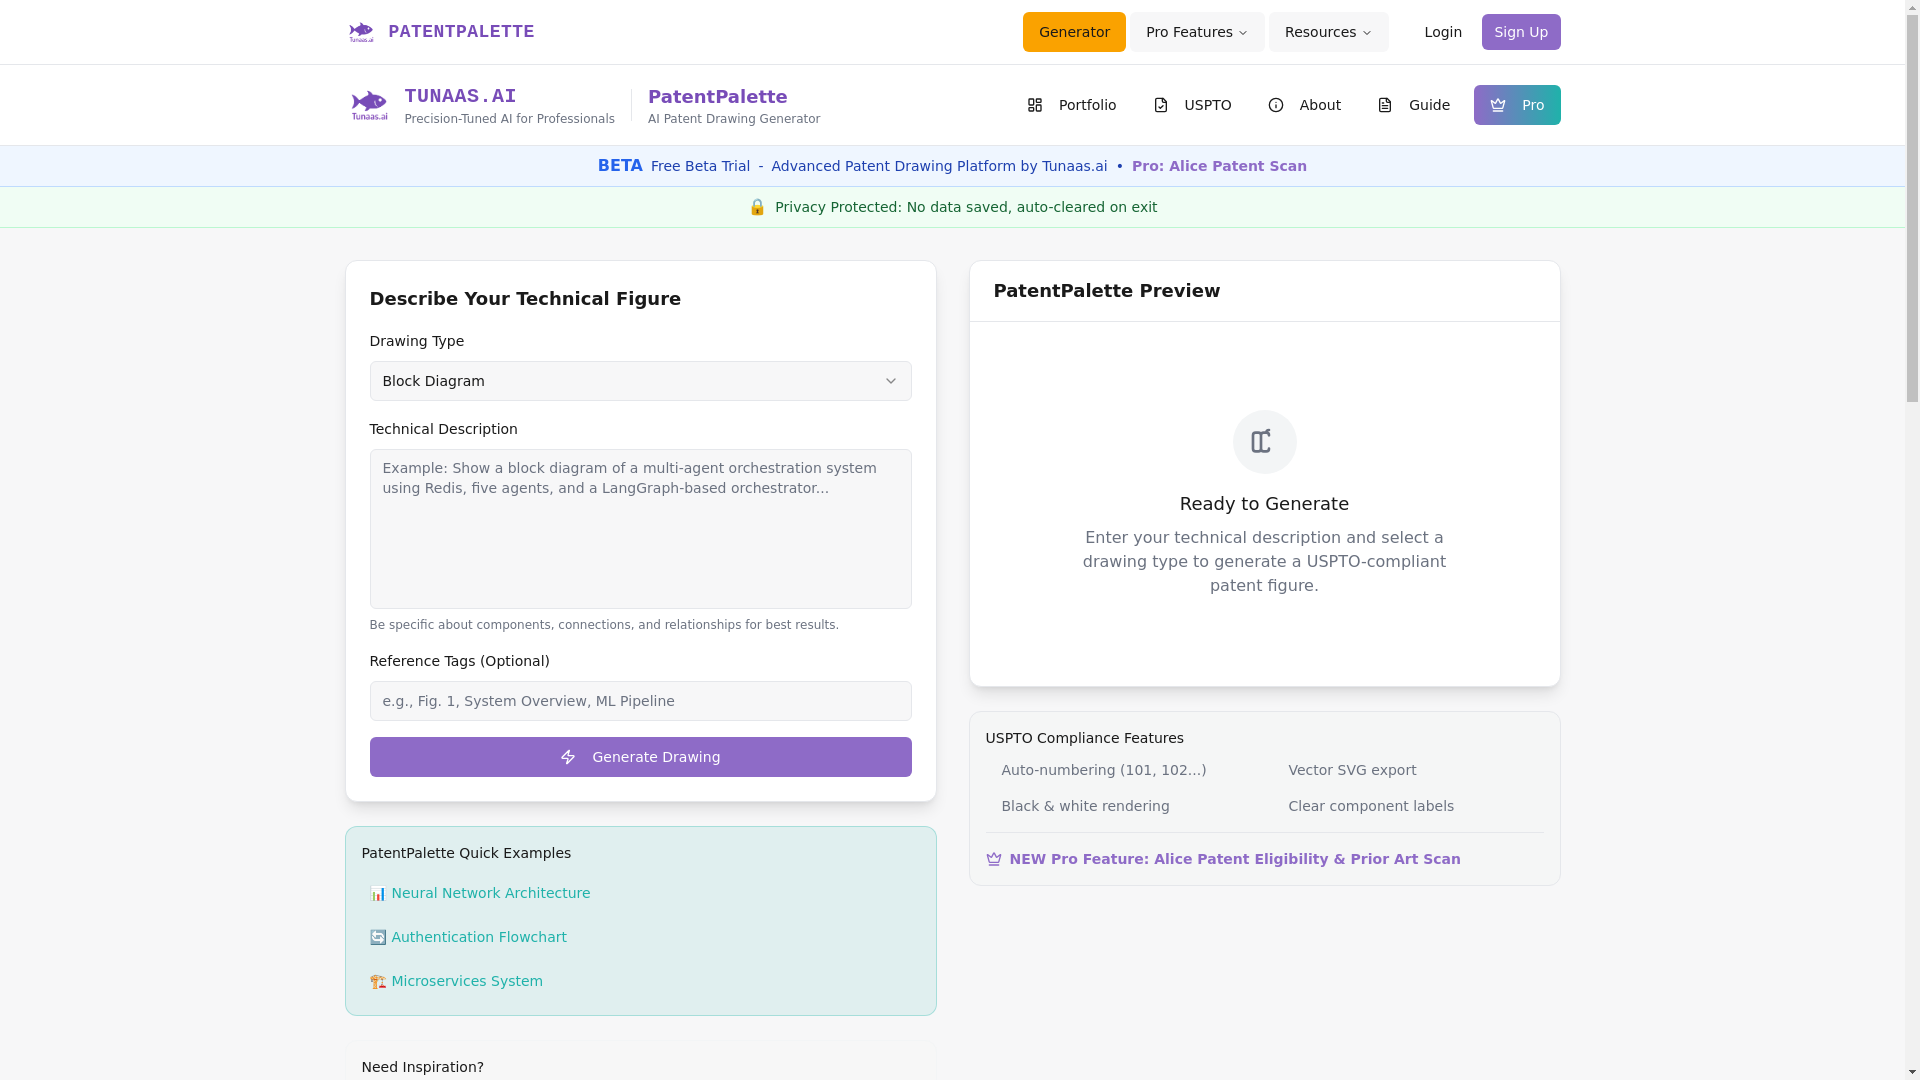Click the lock icon in privacy banner

tap(757, 207)
